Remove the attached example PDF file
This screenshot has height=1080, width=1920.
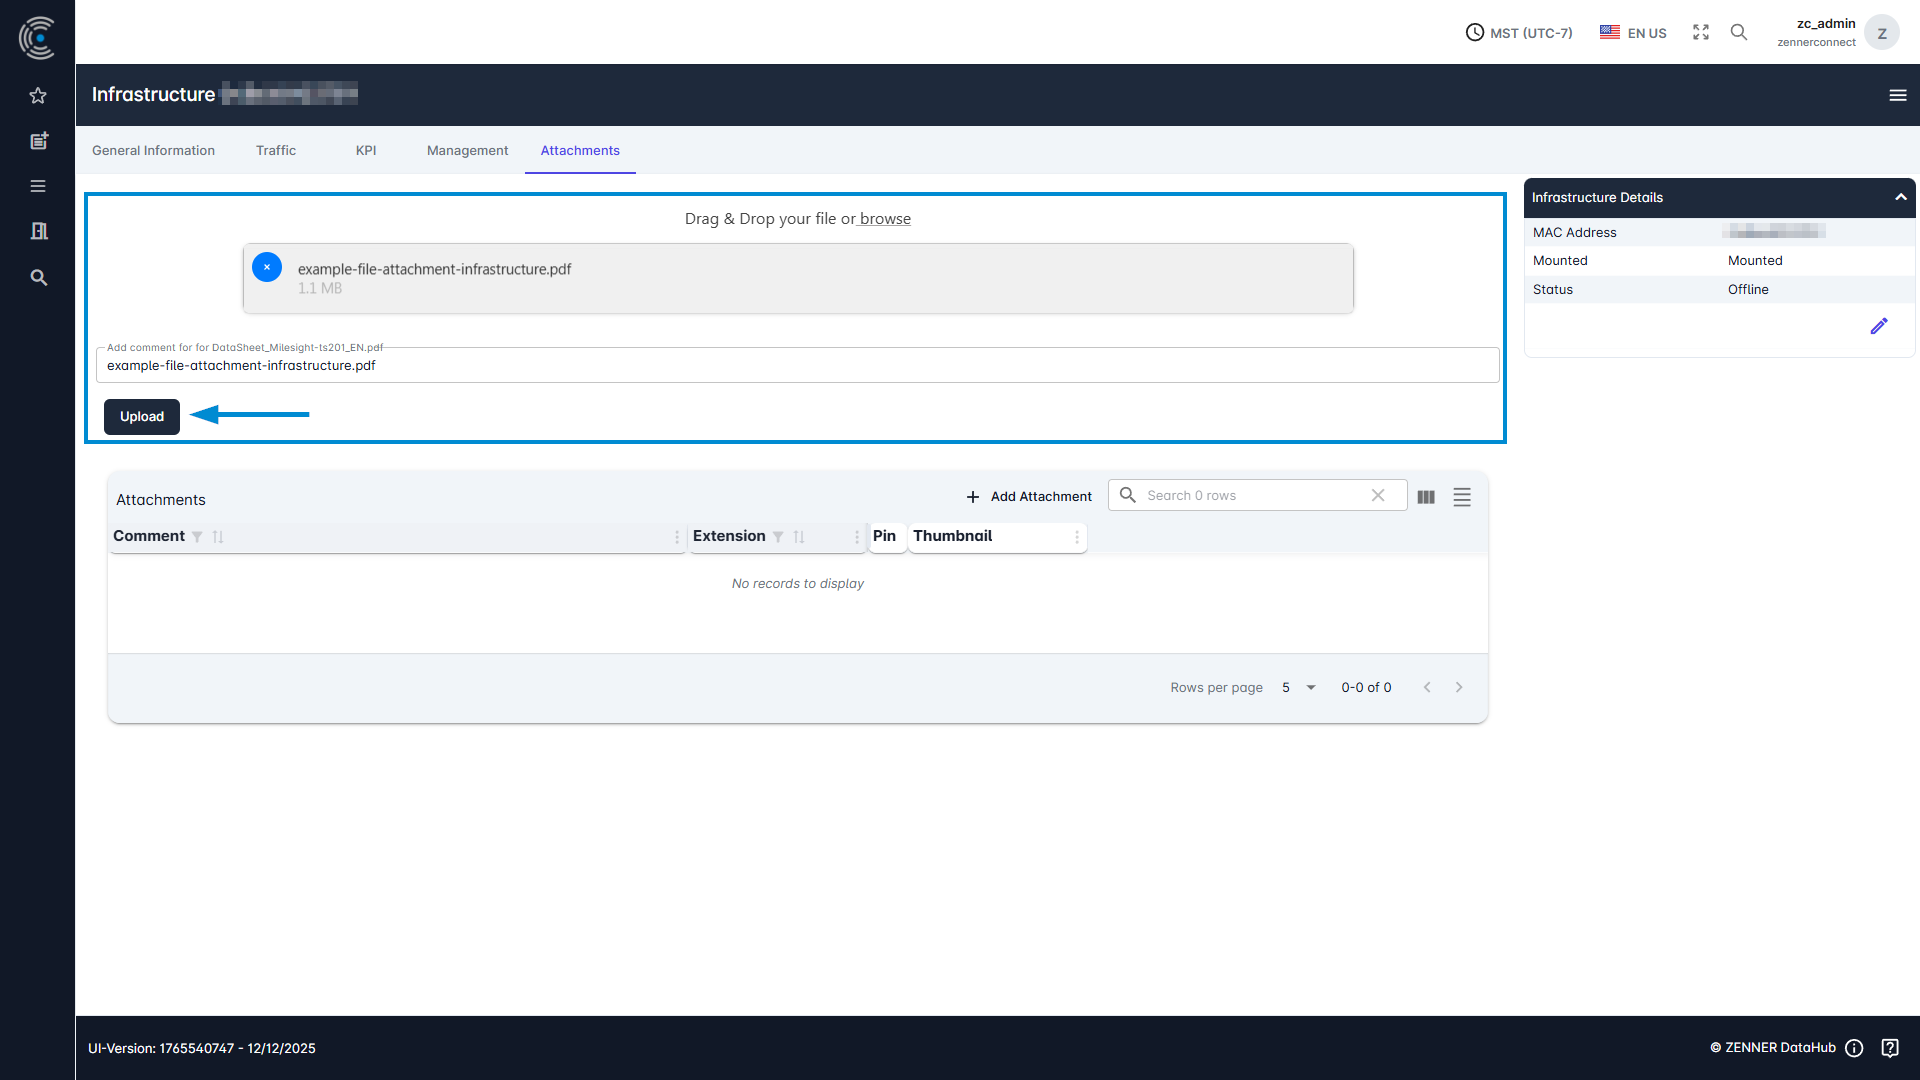pyautogui.click(x=267, y=268)
